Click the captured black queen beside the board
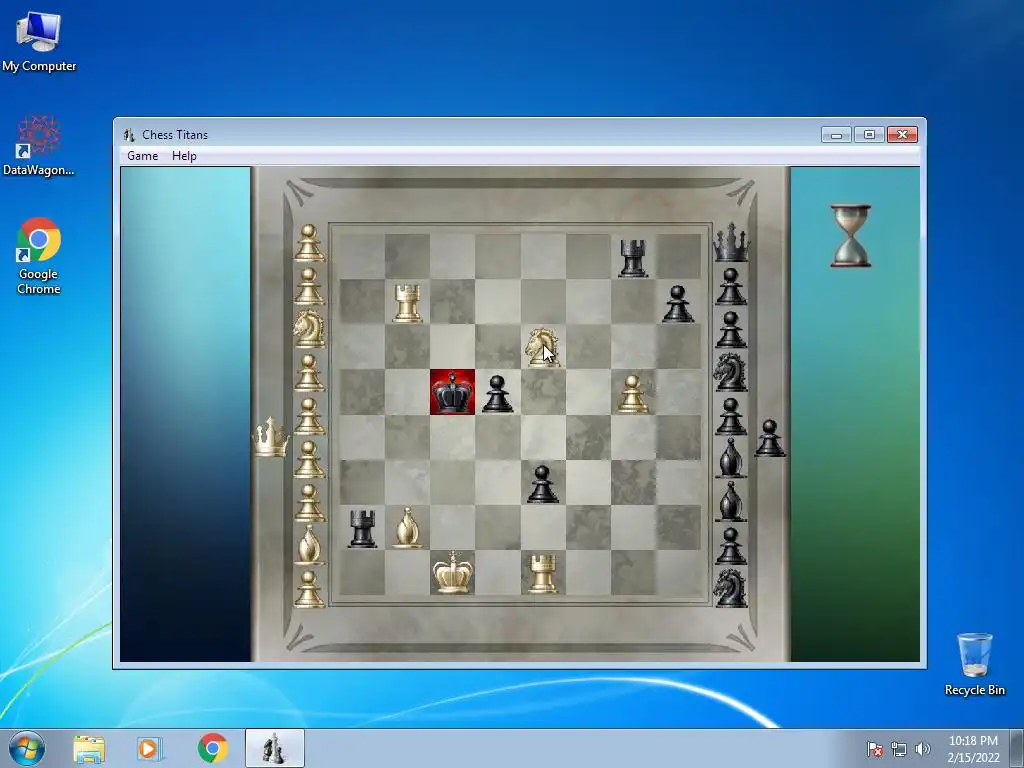 tap(731, 242)
